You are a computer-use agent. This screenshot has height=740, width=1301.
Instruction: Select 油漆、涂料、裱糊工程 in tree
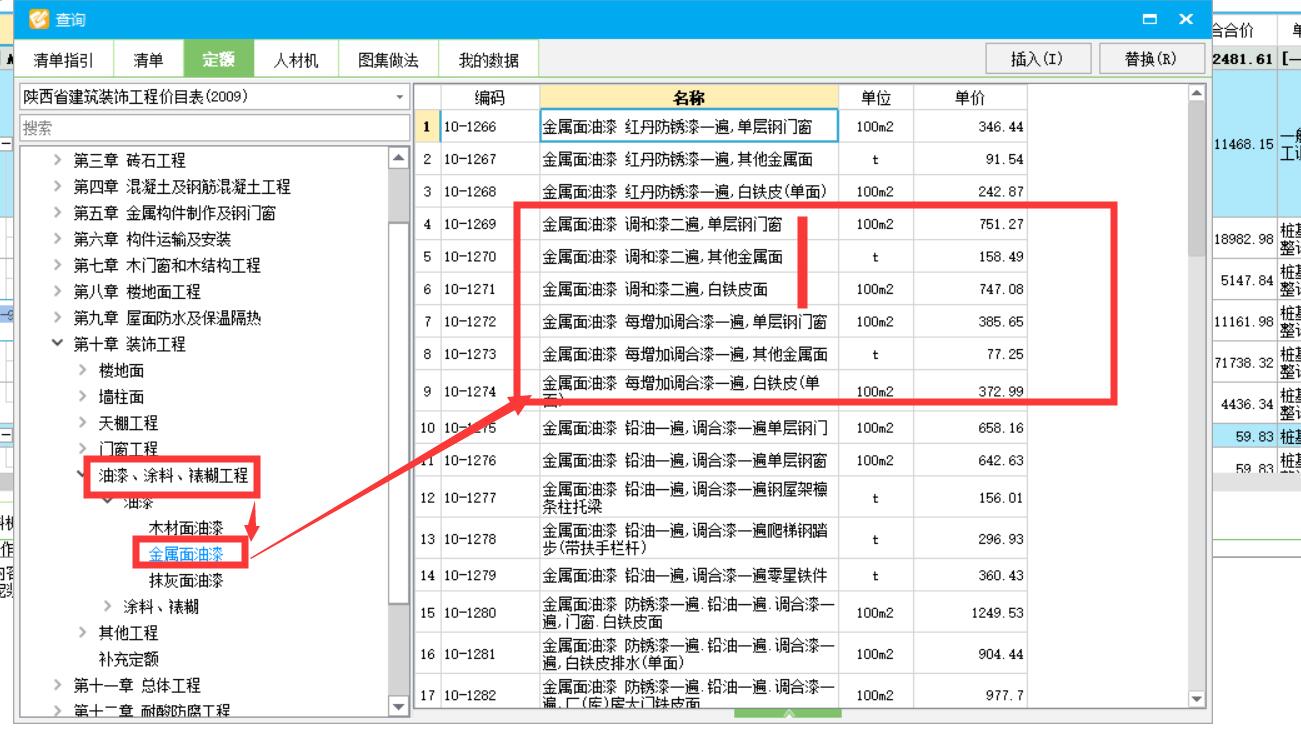click(x=173, y=476)
